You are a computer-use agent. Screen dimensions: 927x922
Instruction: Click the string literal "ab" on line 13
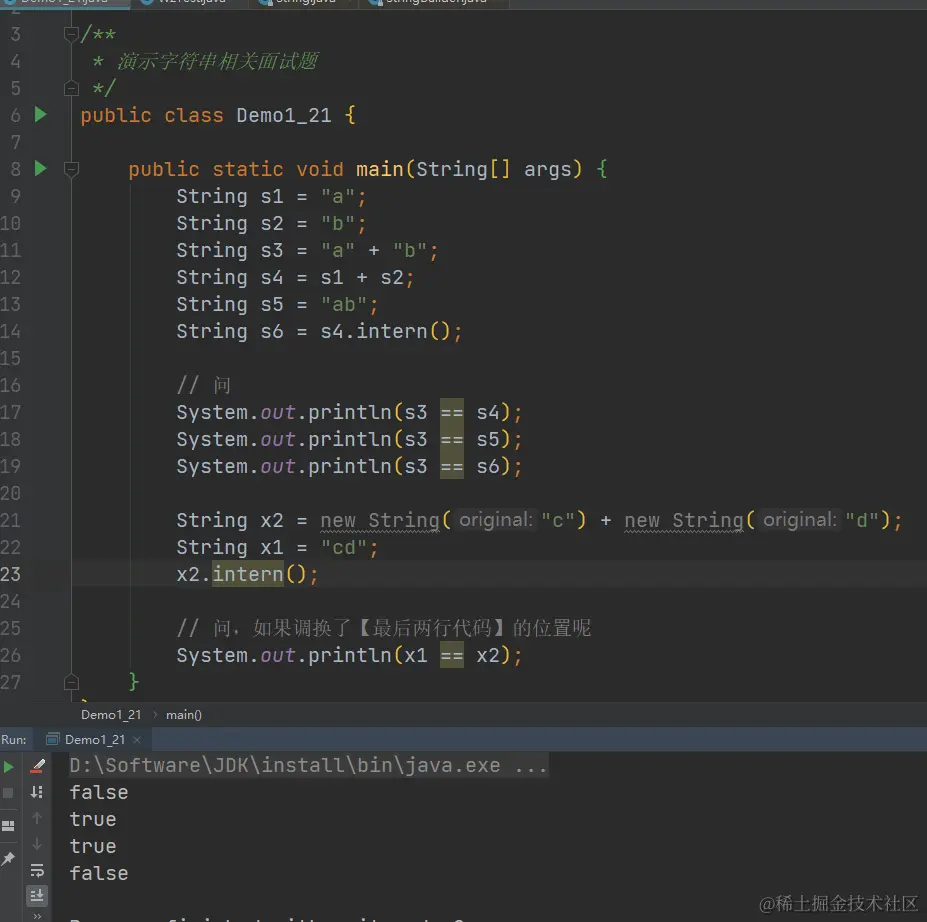tap(344, 304)
